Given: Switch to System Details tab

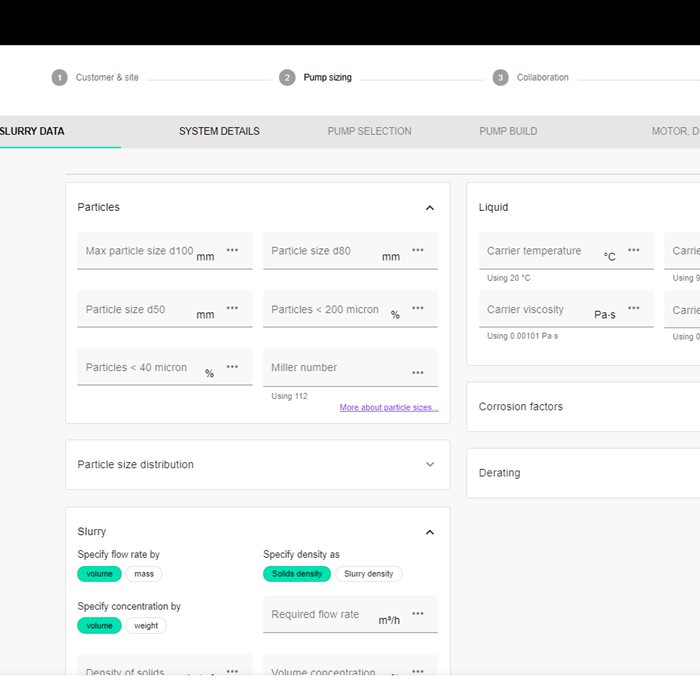Looking at the screenshot, I should tap(219, 131).
